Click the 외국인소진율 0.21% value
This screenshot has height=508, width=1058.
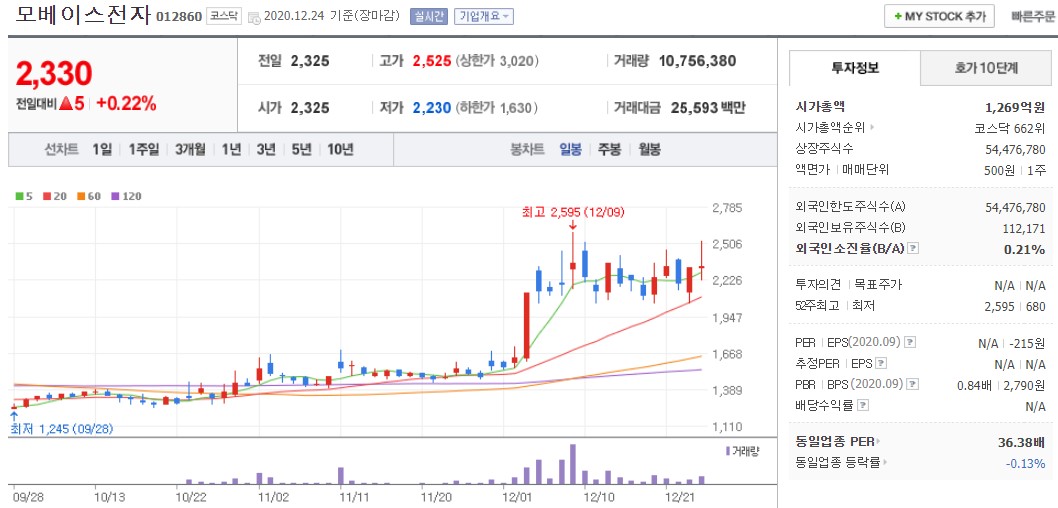[x=1024, y=249]
